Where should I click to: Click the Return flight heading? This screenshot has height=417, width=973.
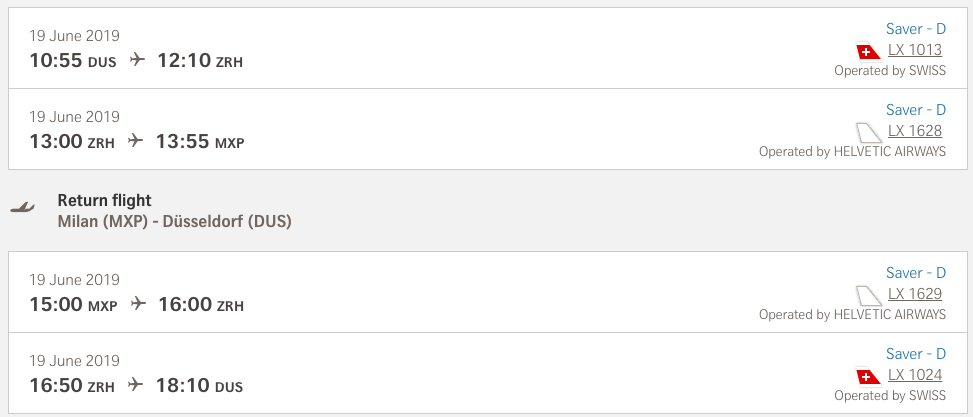[105, 201]
